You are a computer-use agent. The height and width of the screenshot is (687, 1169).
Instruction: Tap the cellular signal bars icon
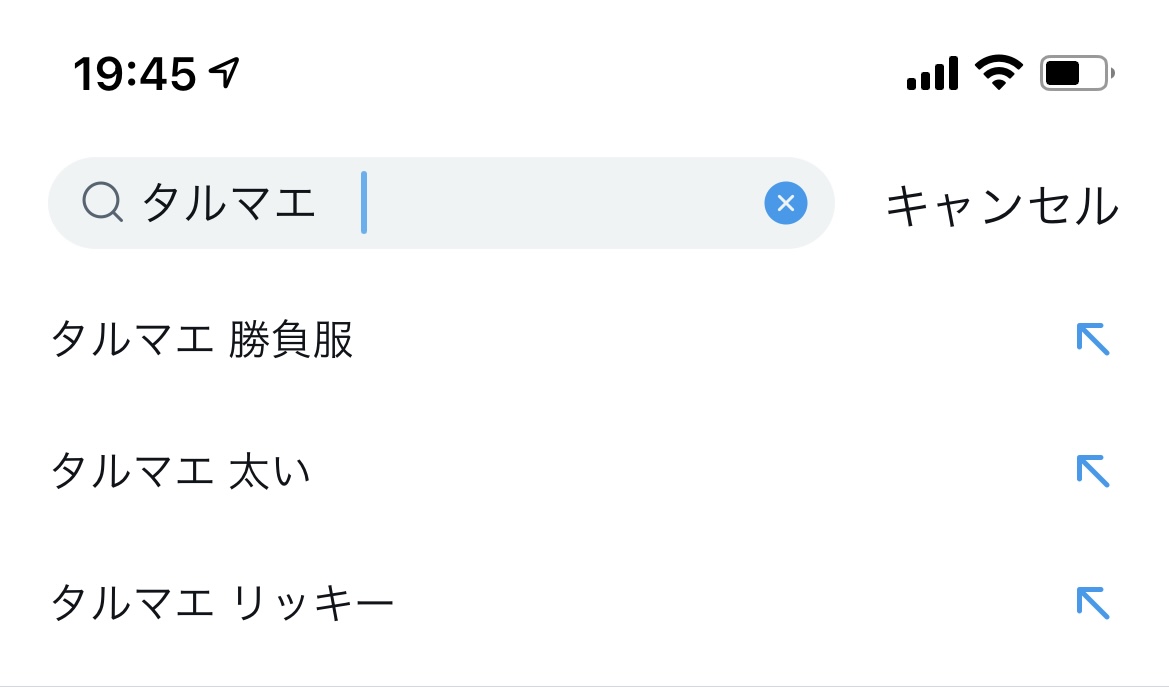coord(932,74)
